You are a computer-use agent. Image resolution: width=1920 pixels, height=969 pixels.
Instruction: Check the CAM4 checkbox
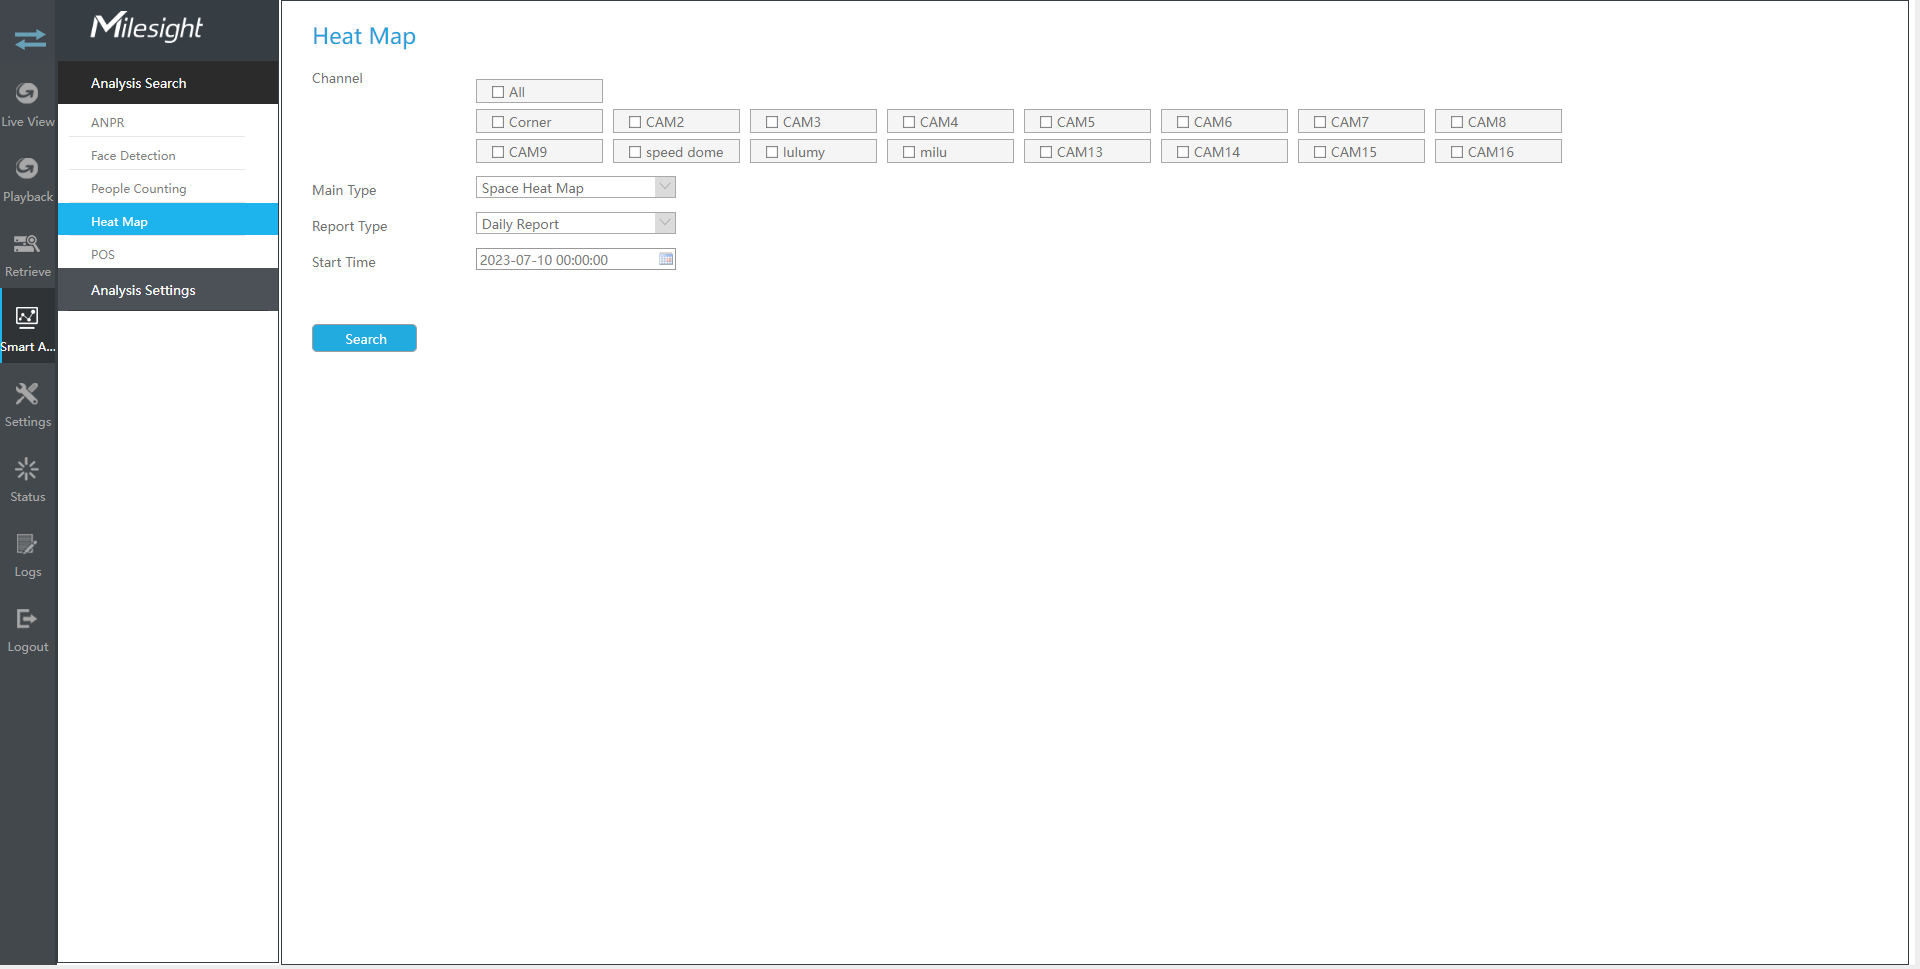[909, 122]
